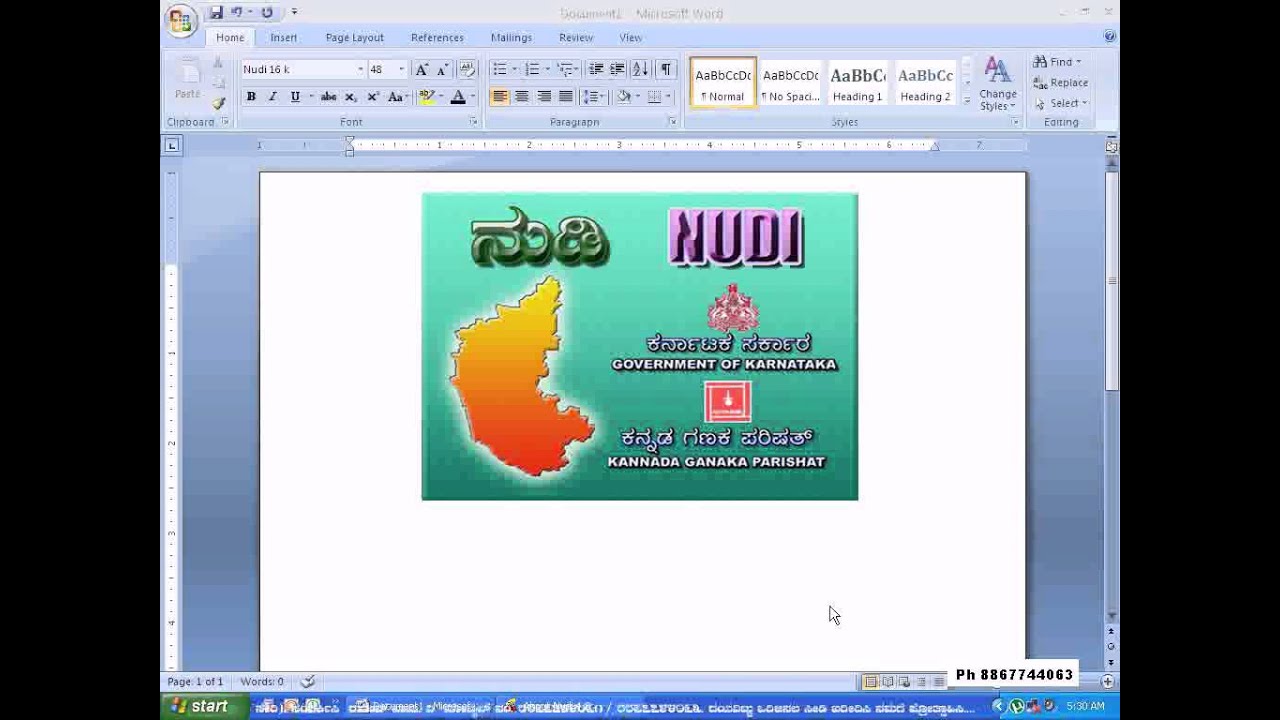
Task: Toggle Strikethrough formatting
Action: (328, 97)
